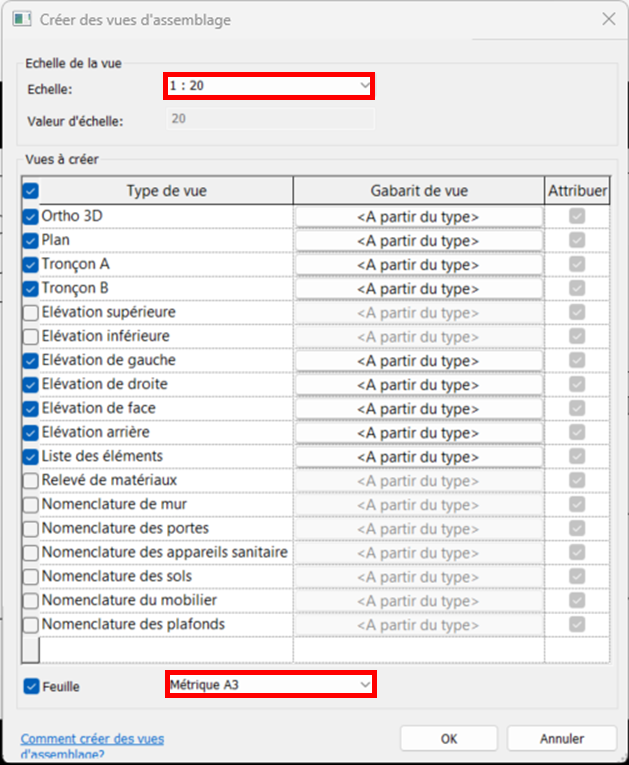Image resolution: width=629 pixels, height=765 pixels.
Task: Click the Gabarit de vue column header
Action: (x=418, y=191)
